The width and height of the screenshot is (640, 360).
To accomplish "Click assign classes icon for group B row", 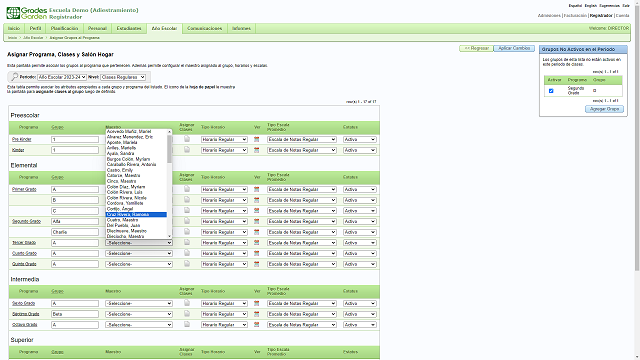I will coord(187,200).
